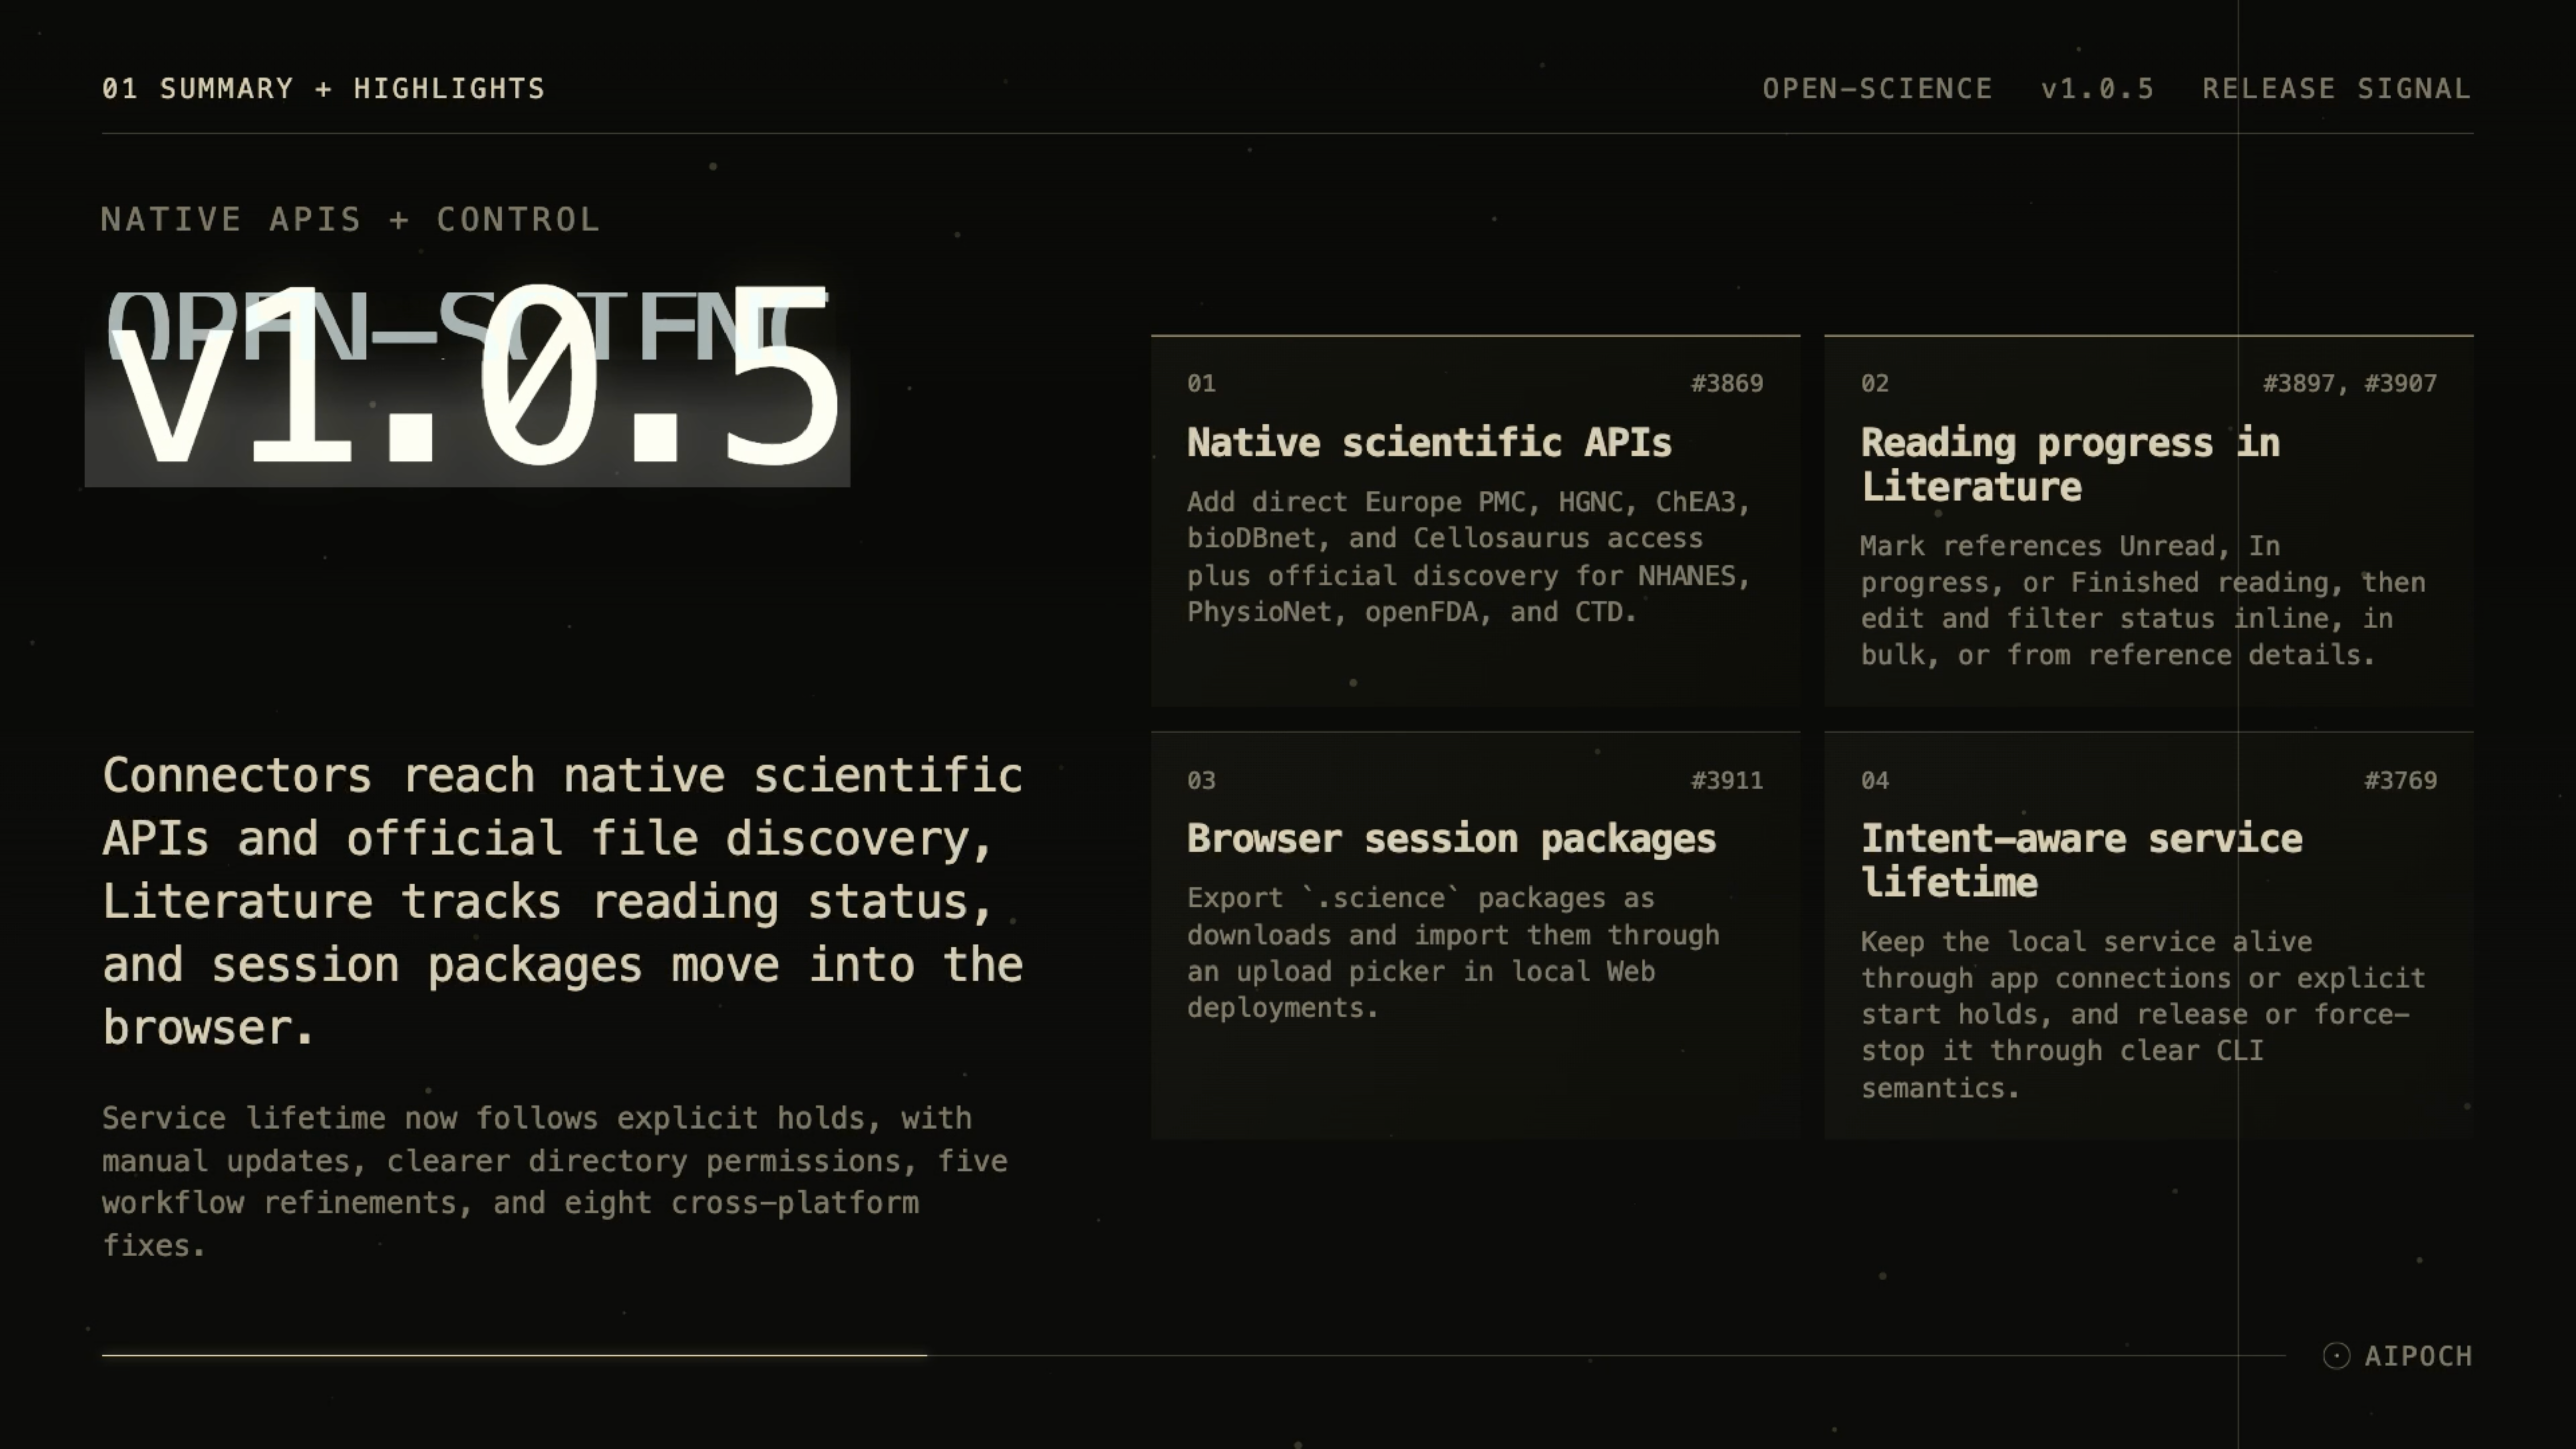Viewport: 2576px width, 1449px height.
Task: Click RELEASE SIGNAL in the header
Action: point(2336,88)
